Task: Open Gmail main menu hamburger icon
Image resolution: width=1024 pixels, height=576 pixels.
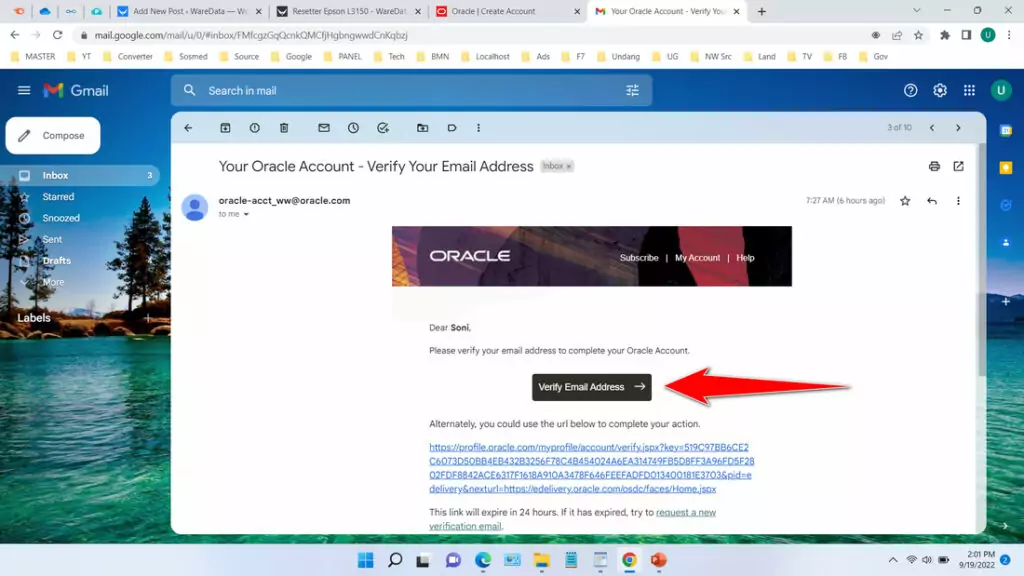Action: click(24, 90)
